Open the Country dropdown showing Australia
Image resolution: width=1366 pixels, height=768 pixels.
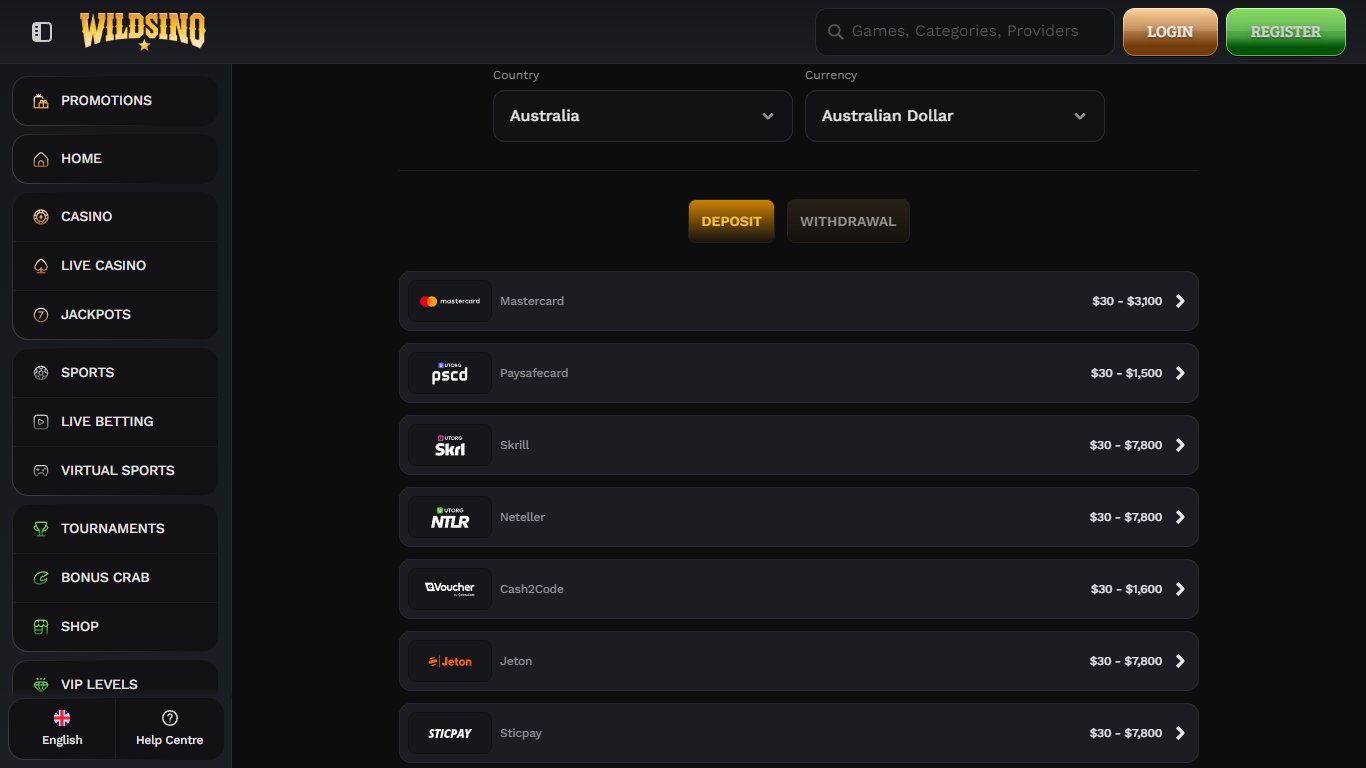point(643,116)
